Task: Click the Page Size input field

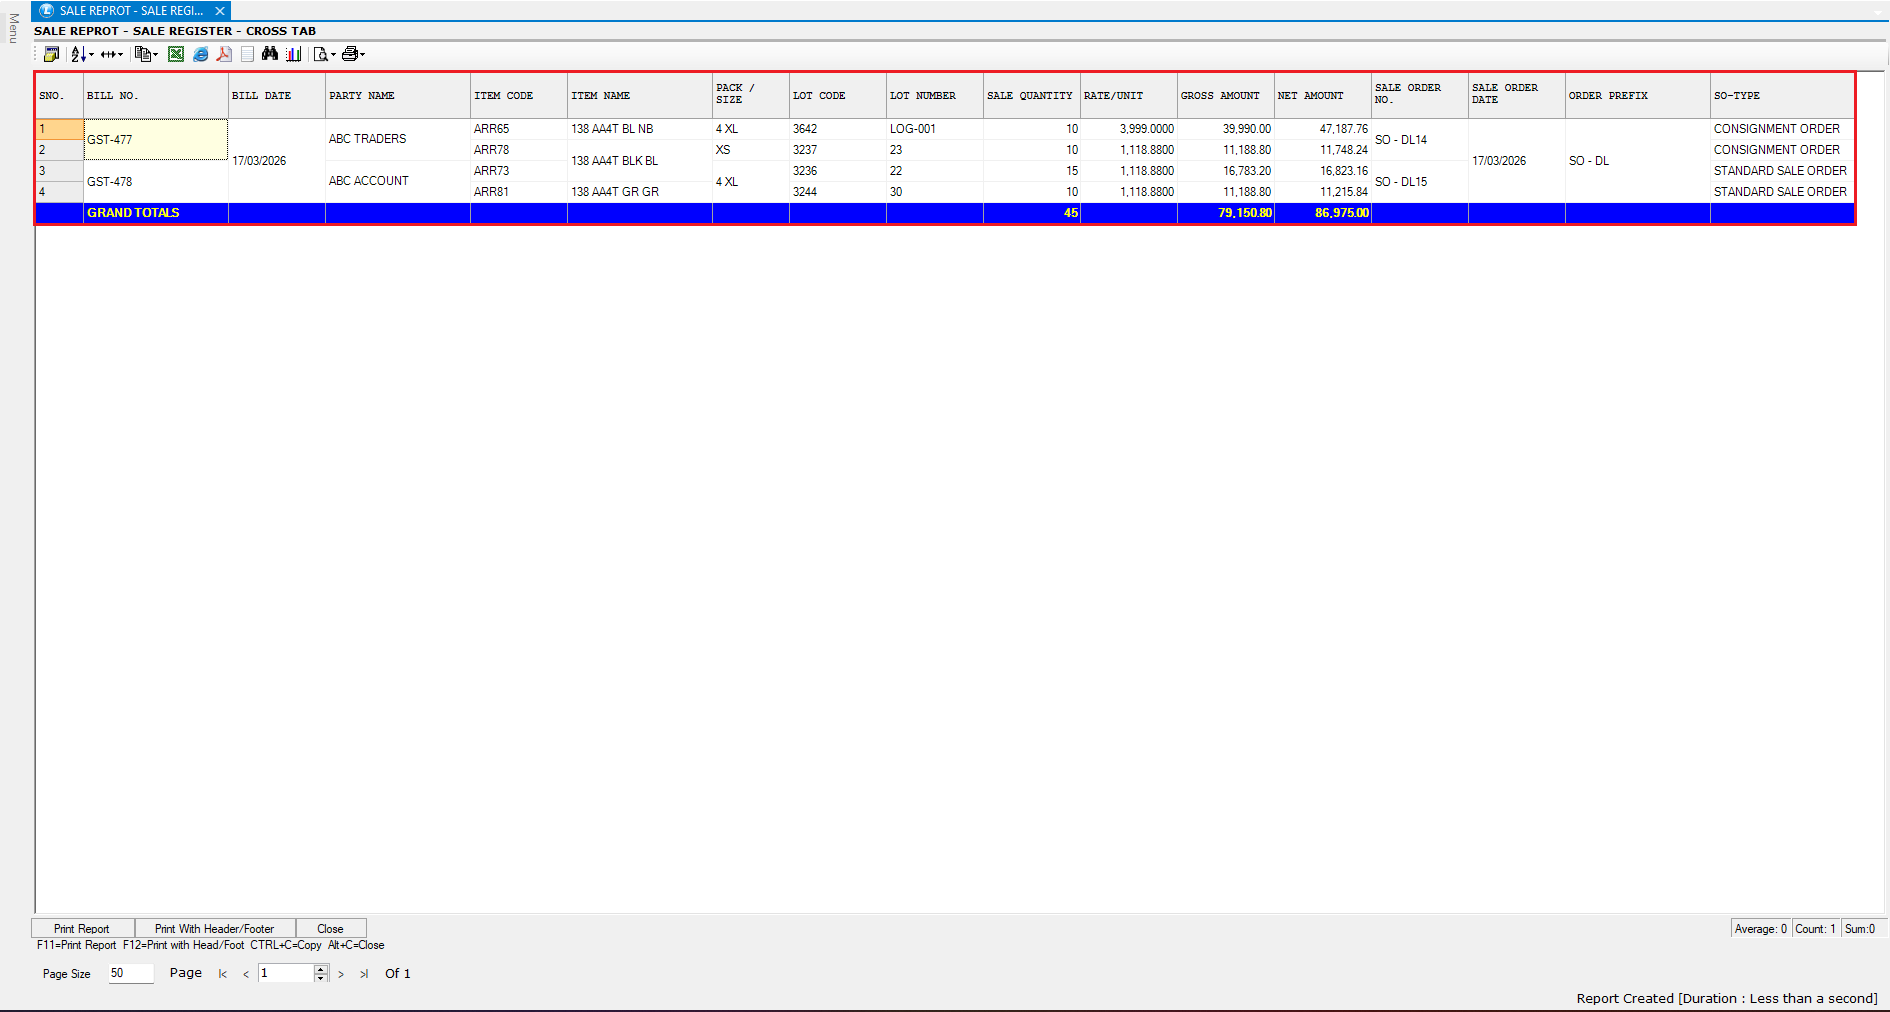Action: pos(130,973)
